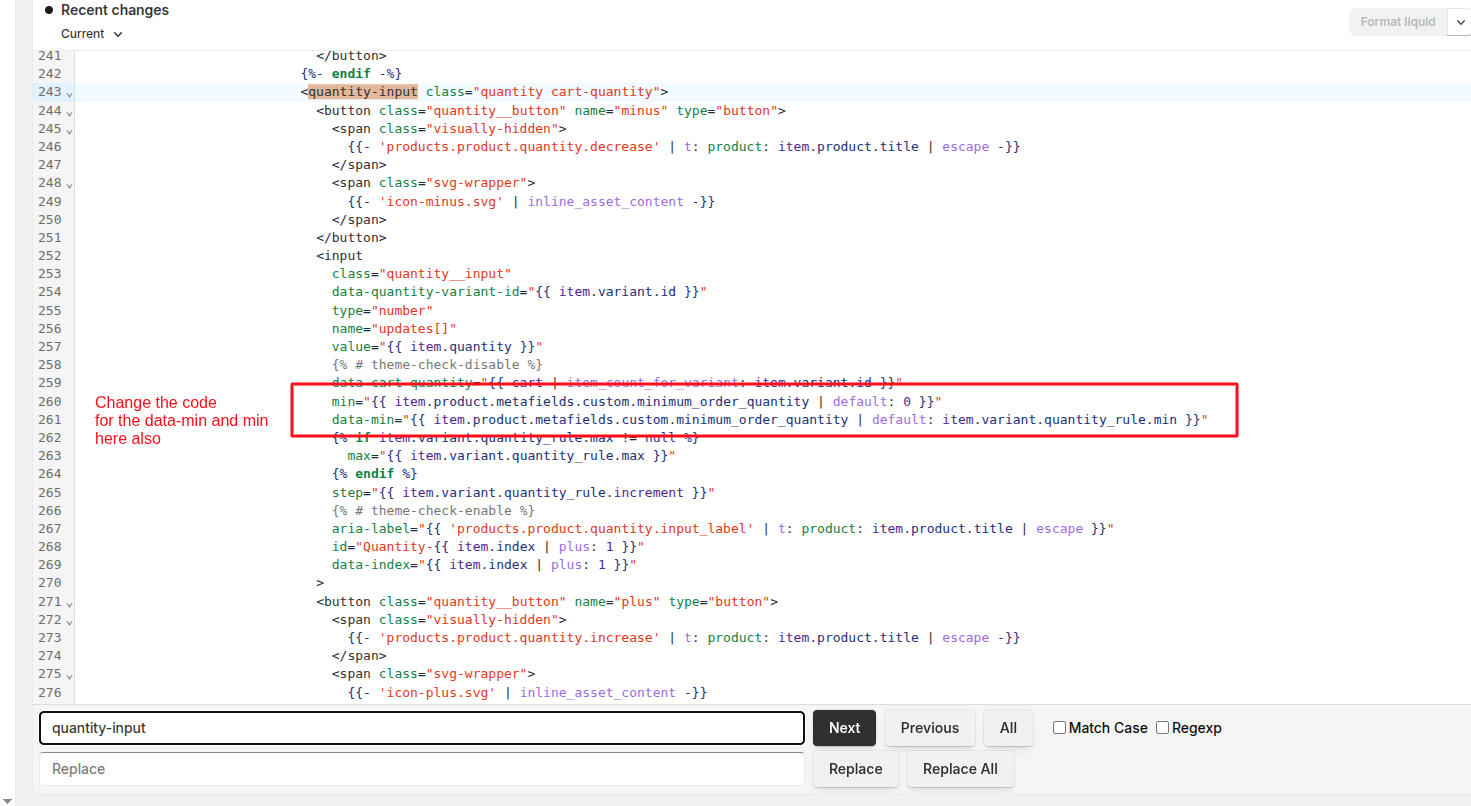Click the products.product.quantity.increase code line
Image resolution: width=1471 pixels, height=806 pixels.
pos(684,637)
